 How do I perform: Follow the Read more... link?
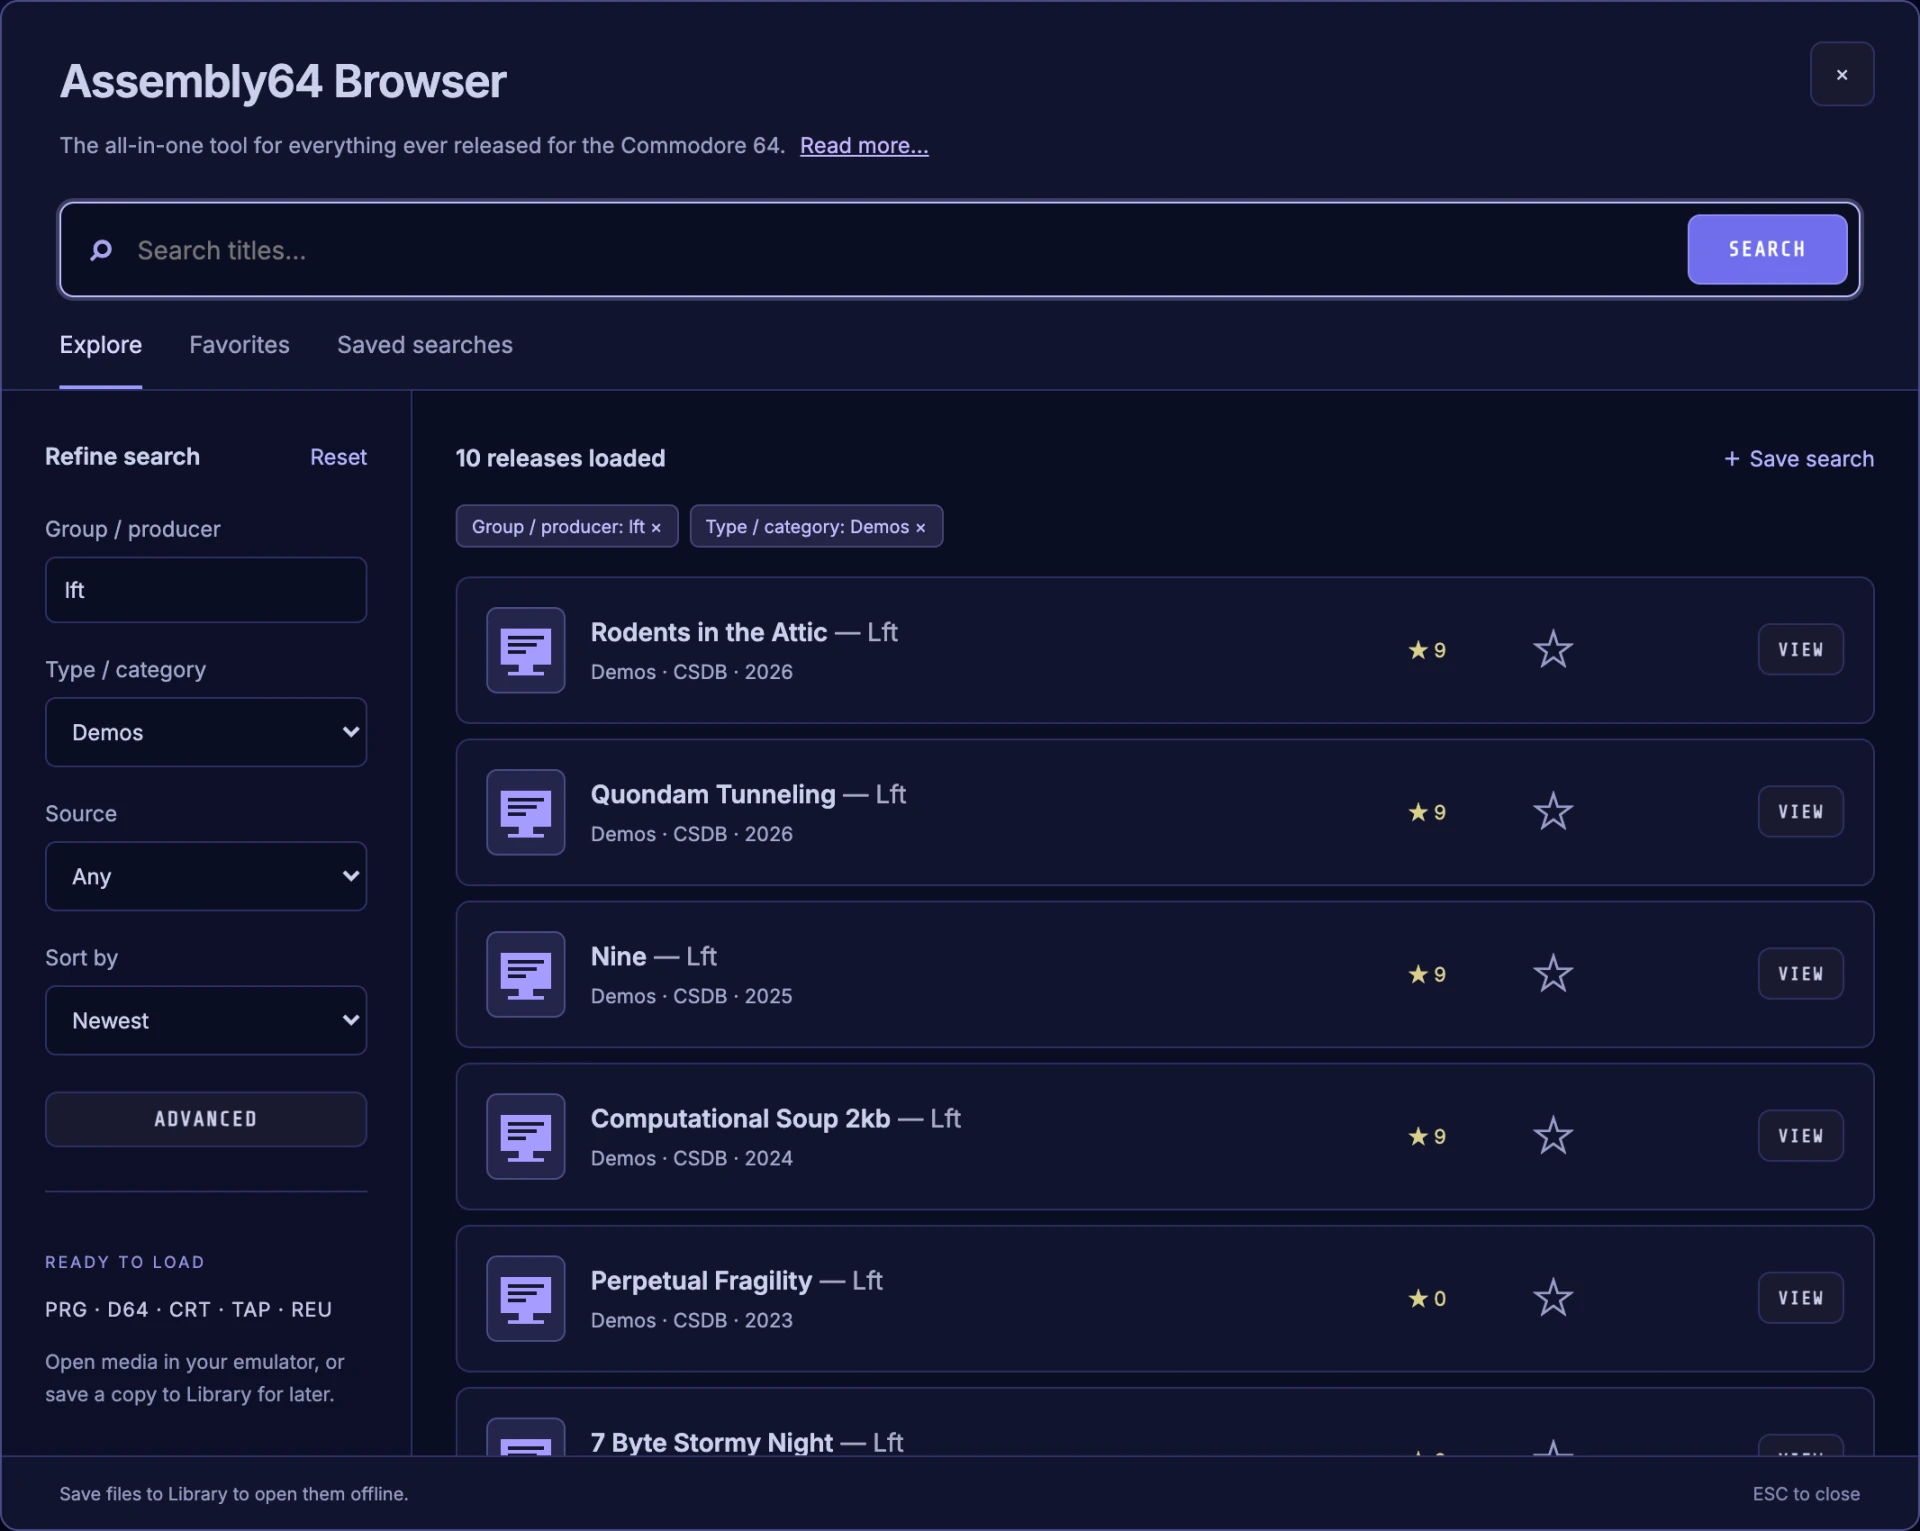click(x=864, y=146)
